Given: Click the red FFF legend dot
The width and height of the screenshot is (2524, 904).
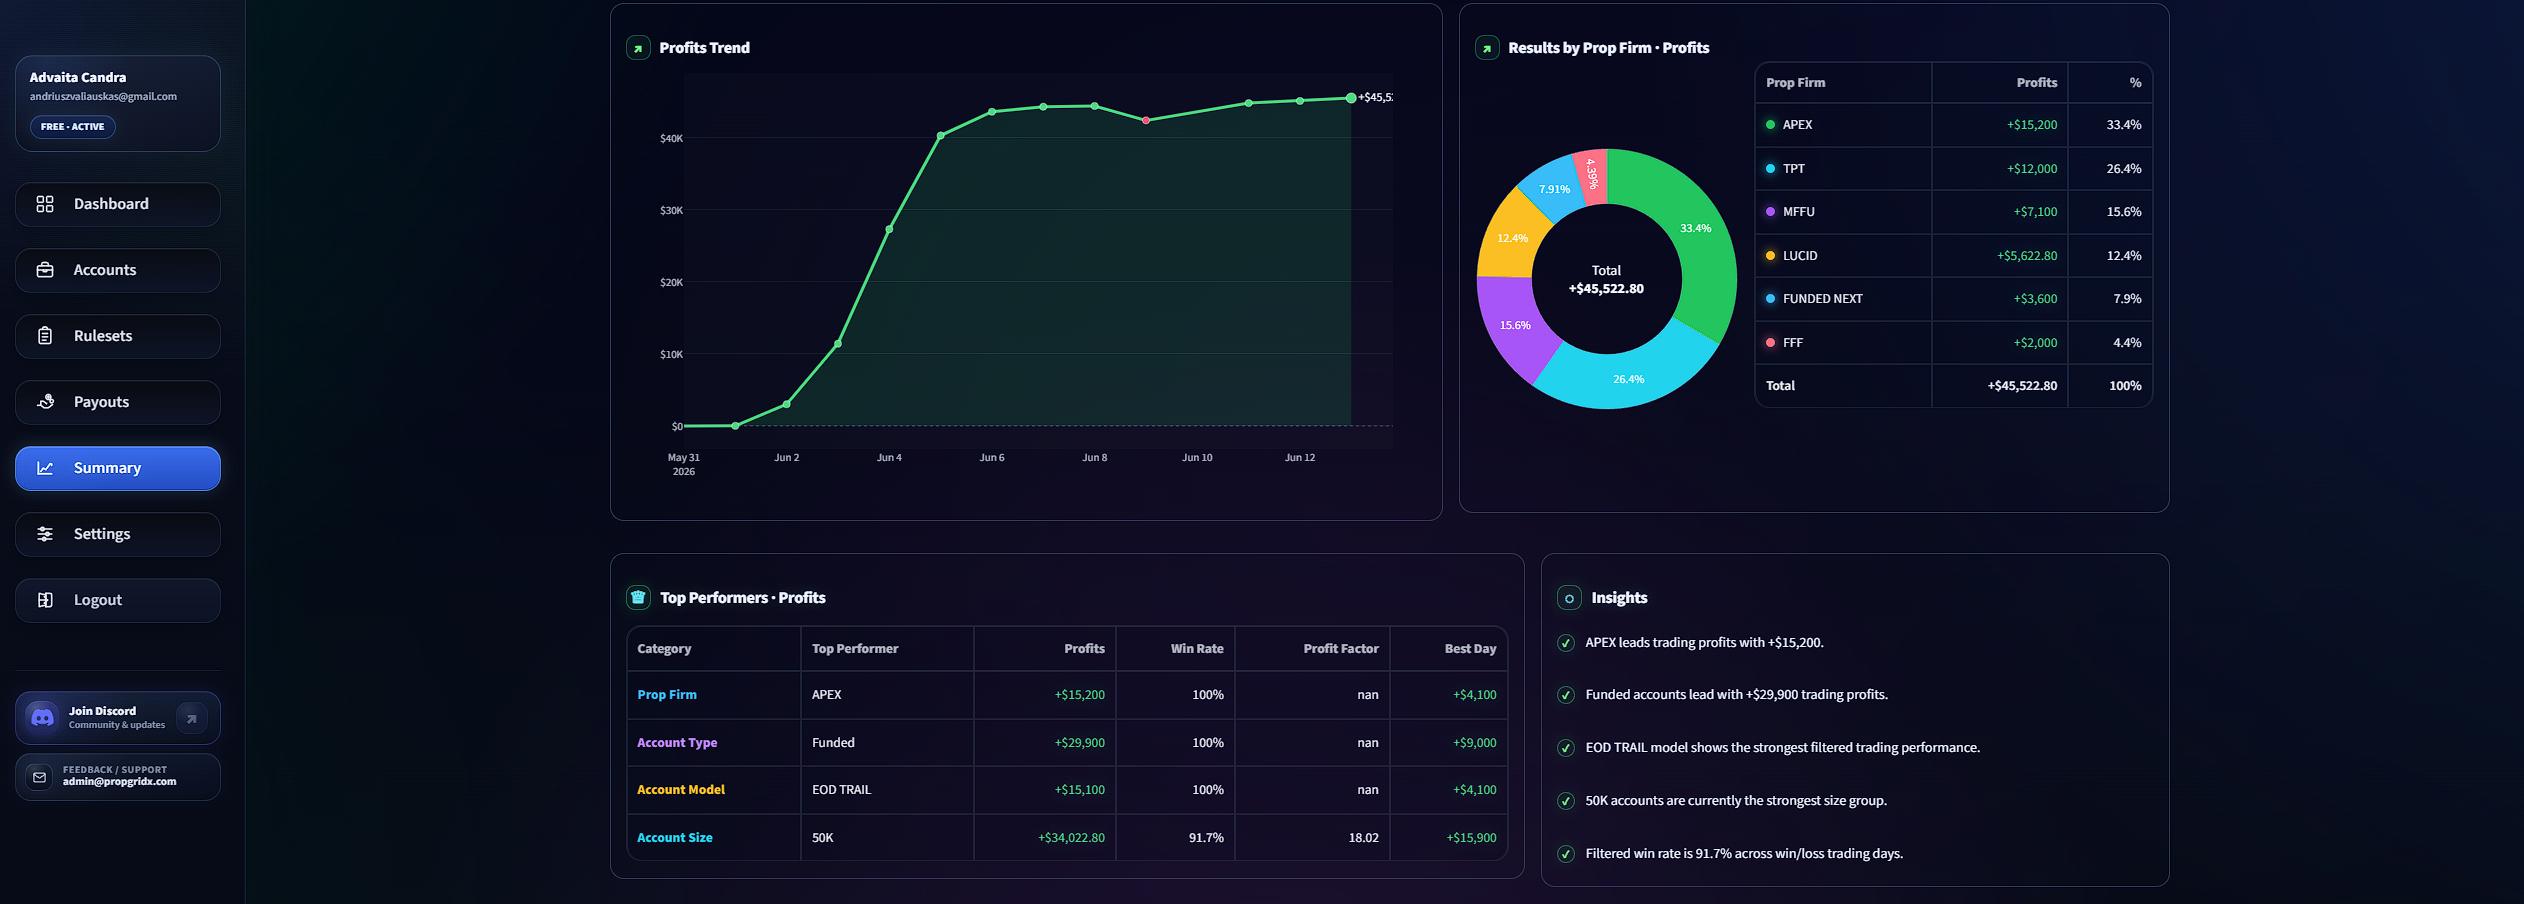Looking at the screenshot, I should click(1770, 343).
